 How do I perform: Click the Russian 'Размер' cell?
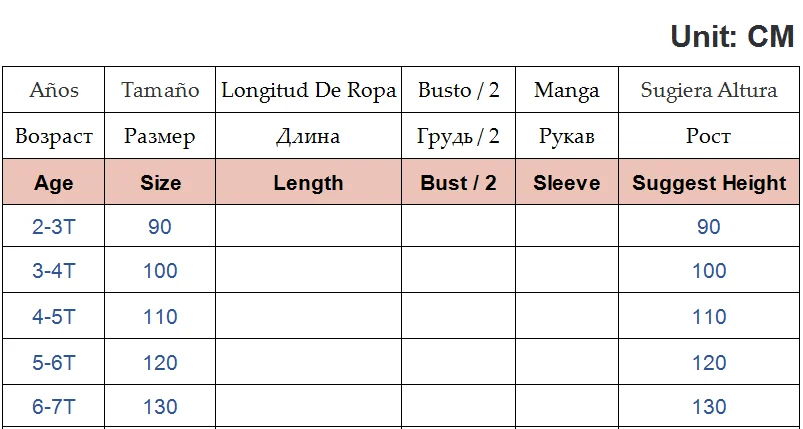point(160,136)
